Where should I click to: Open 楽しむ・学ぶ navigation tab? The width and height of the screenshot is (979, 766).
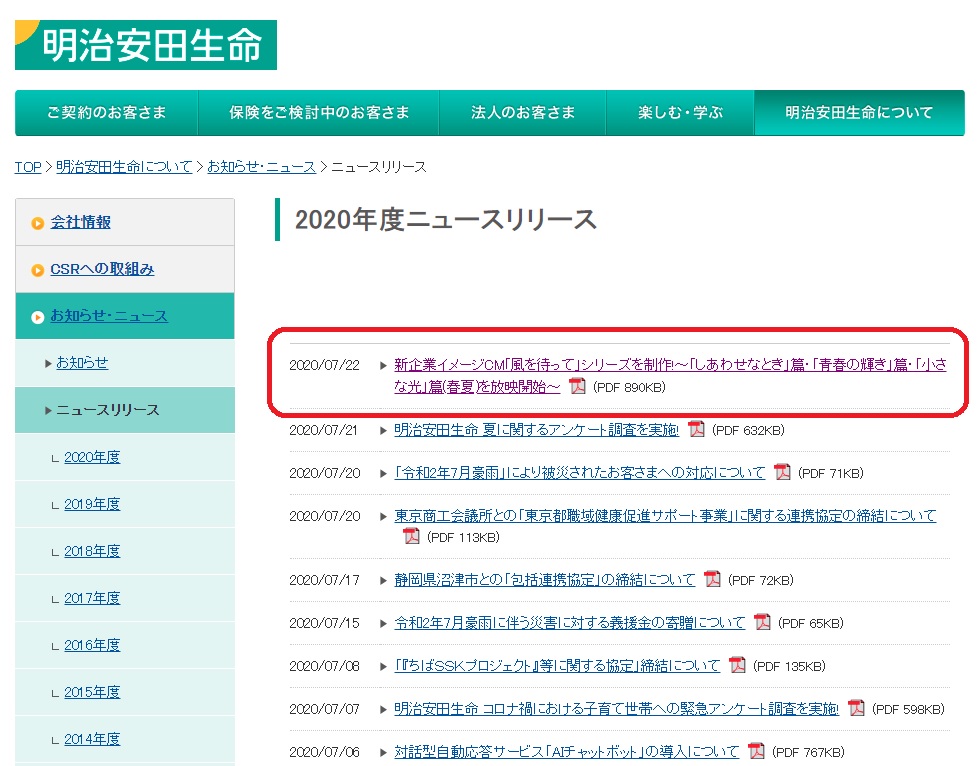coord(680,112)
